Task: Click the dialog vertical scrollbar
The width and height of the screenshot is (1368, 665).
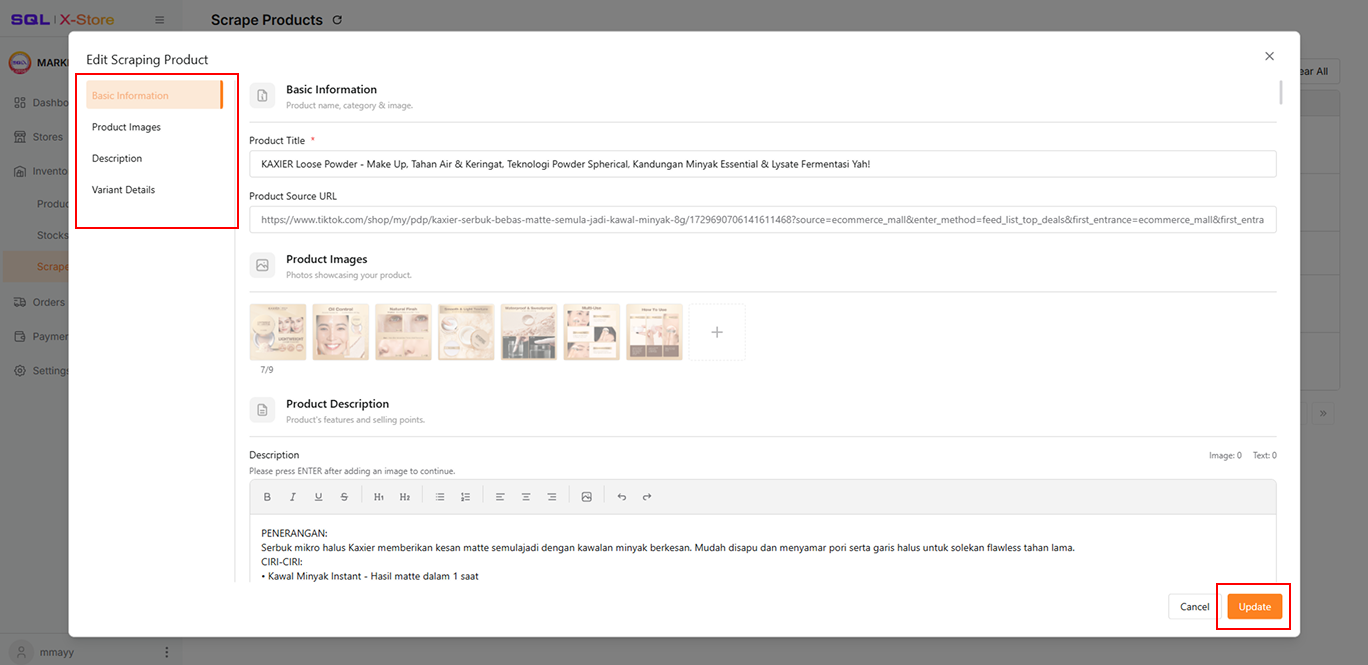Action: point(1281,92)
